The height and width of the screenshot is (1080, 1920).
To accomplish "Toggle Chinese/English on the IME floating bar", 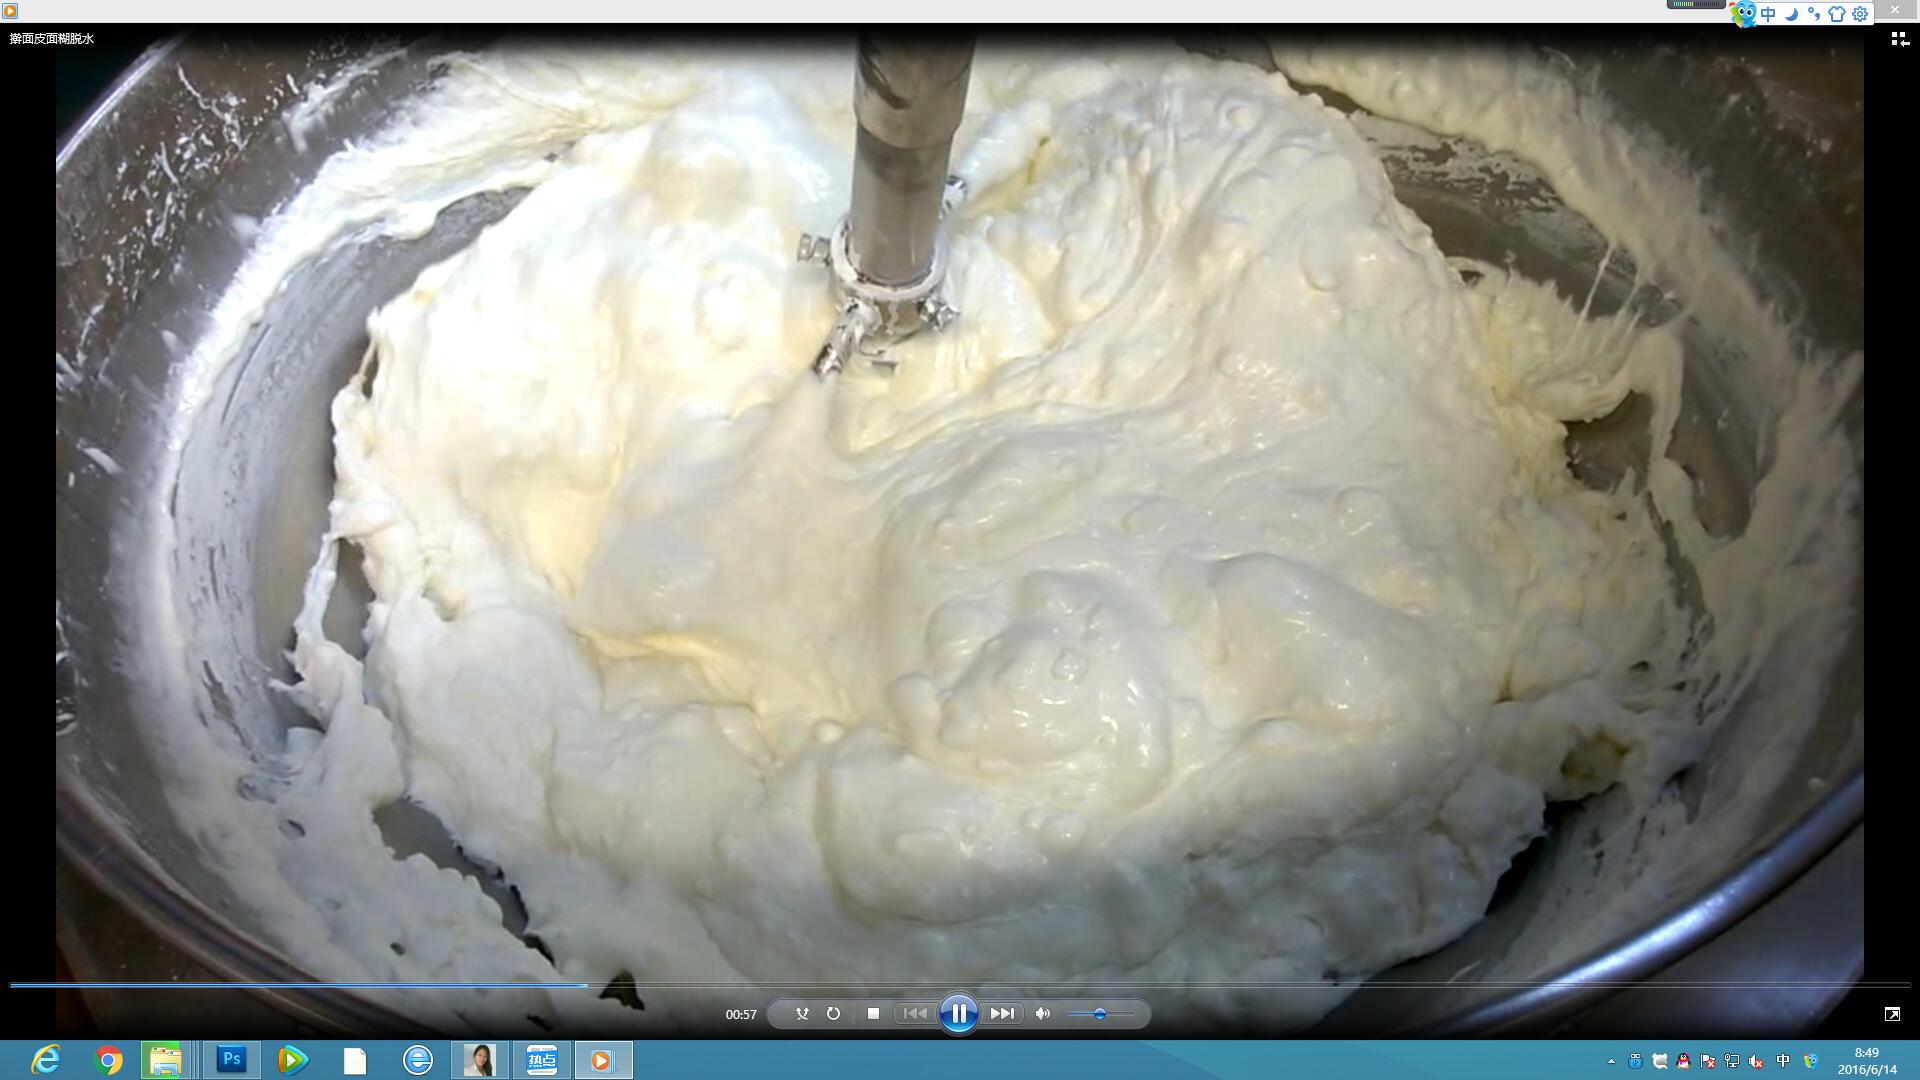I will click(1769, 14).
